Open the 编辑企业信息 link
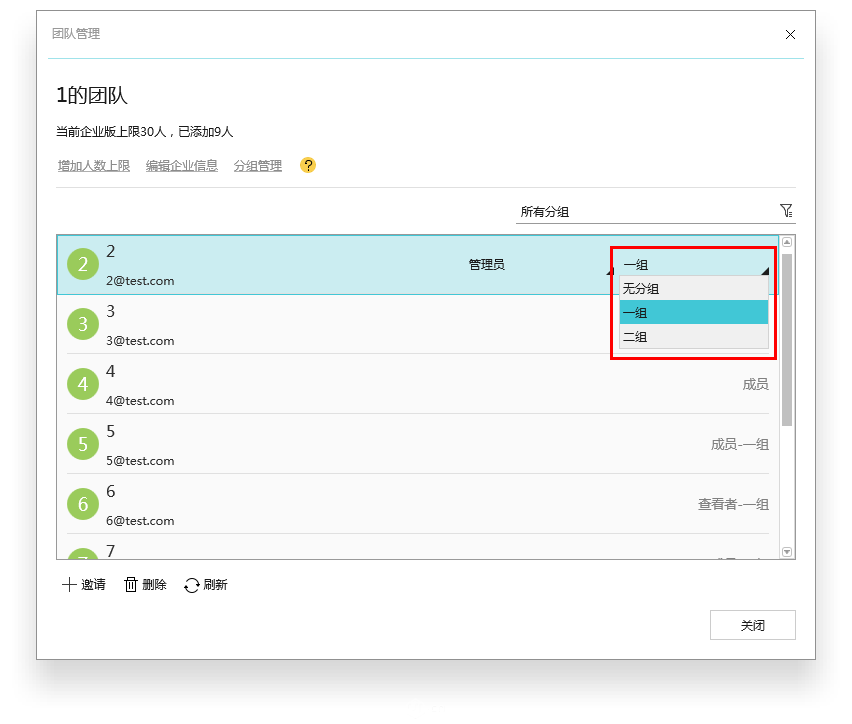852x724 pixels. click(182, 166)
